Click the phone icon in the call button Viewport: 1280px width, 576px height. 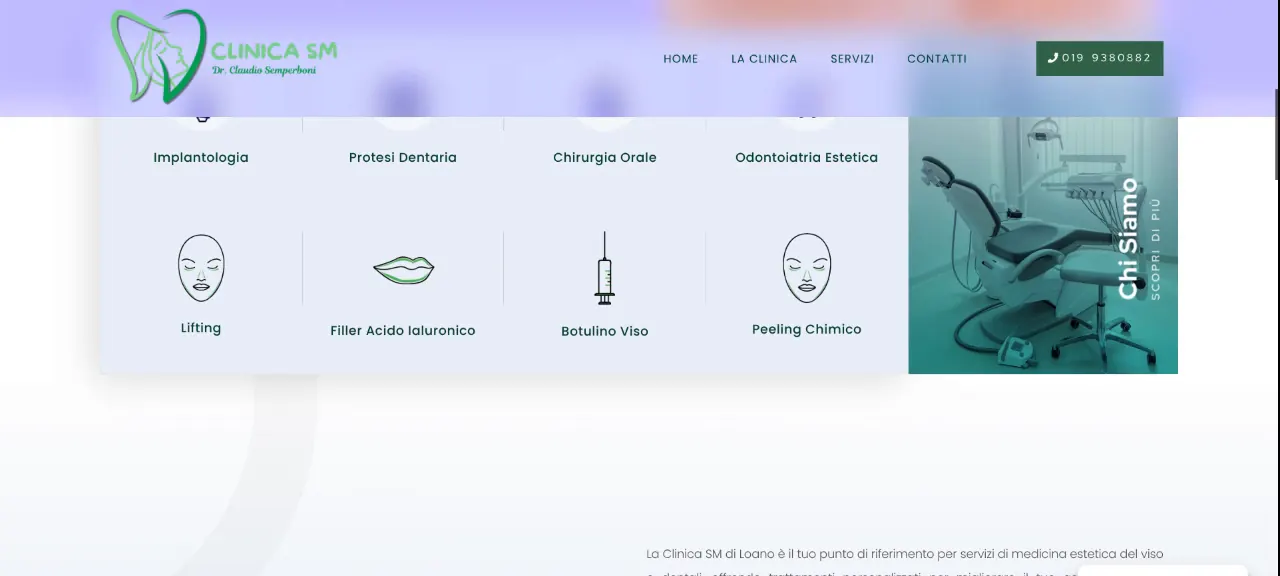click(1053, 58)
